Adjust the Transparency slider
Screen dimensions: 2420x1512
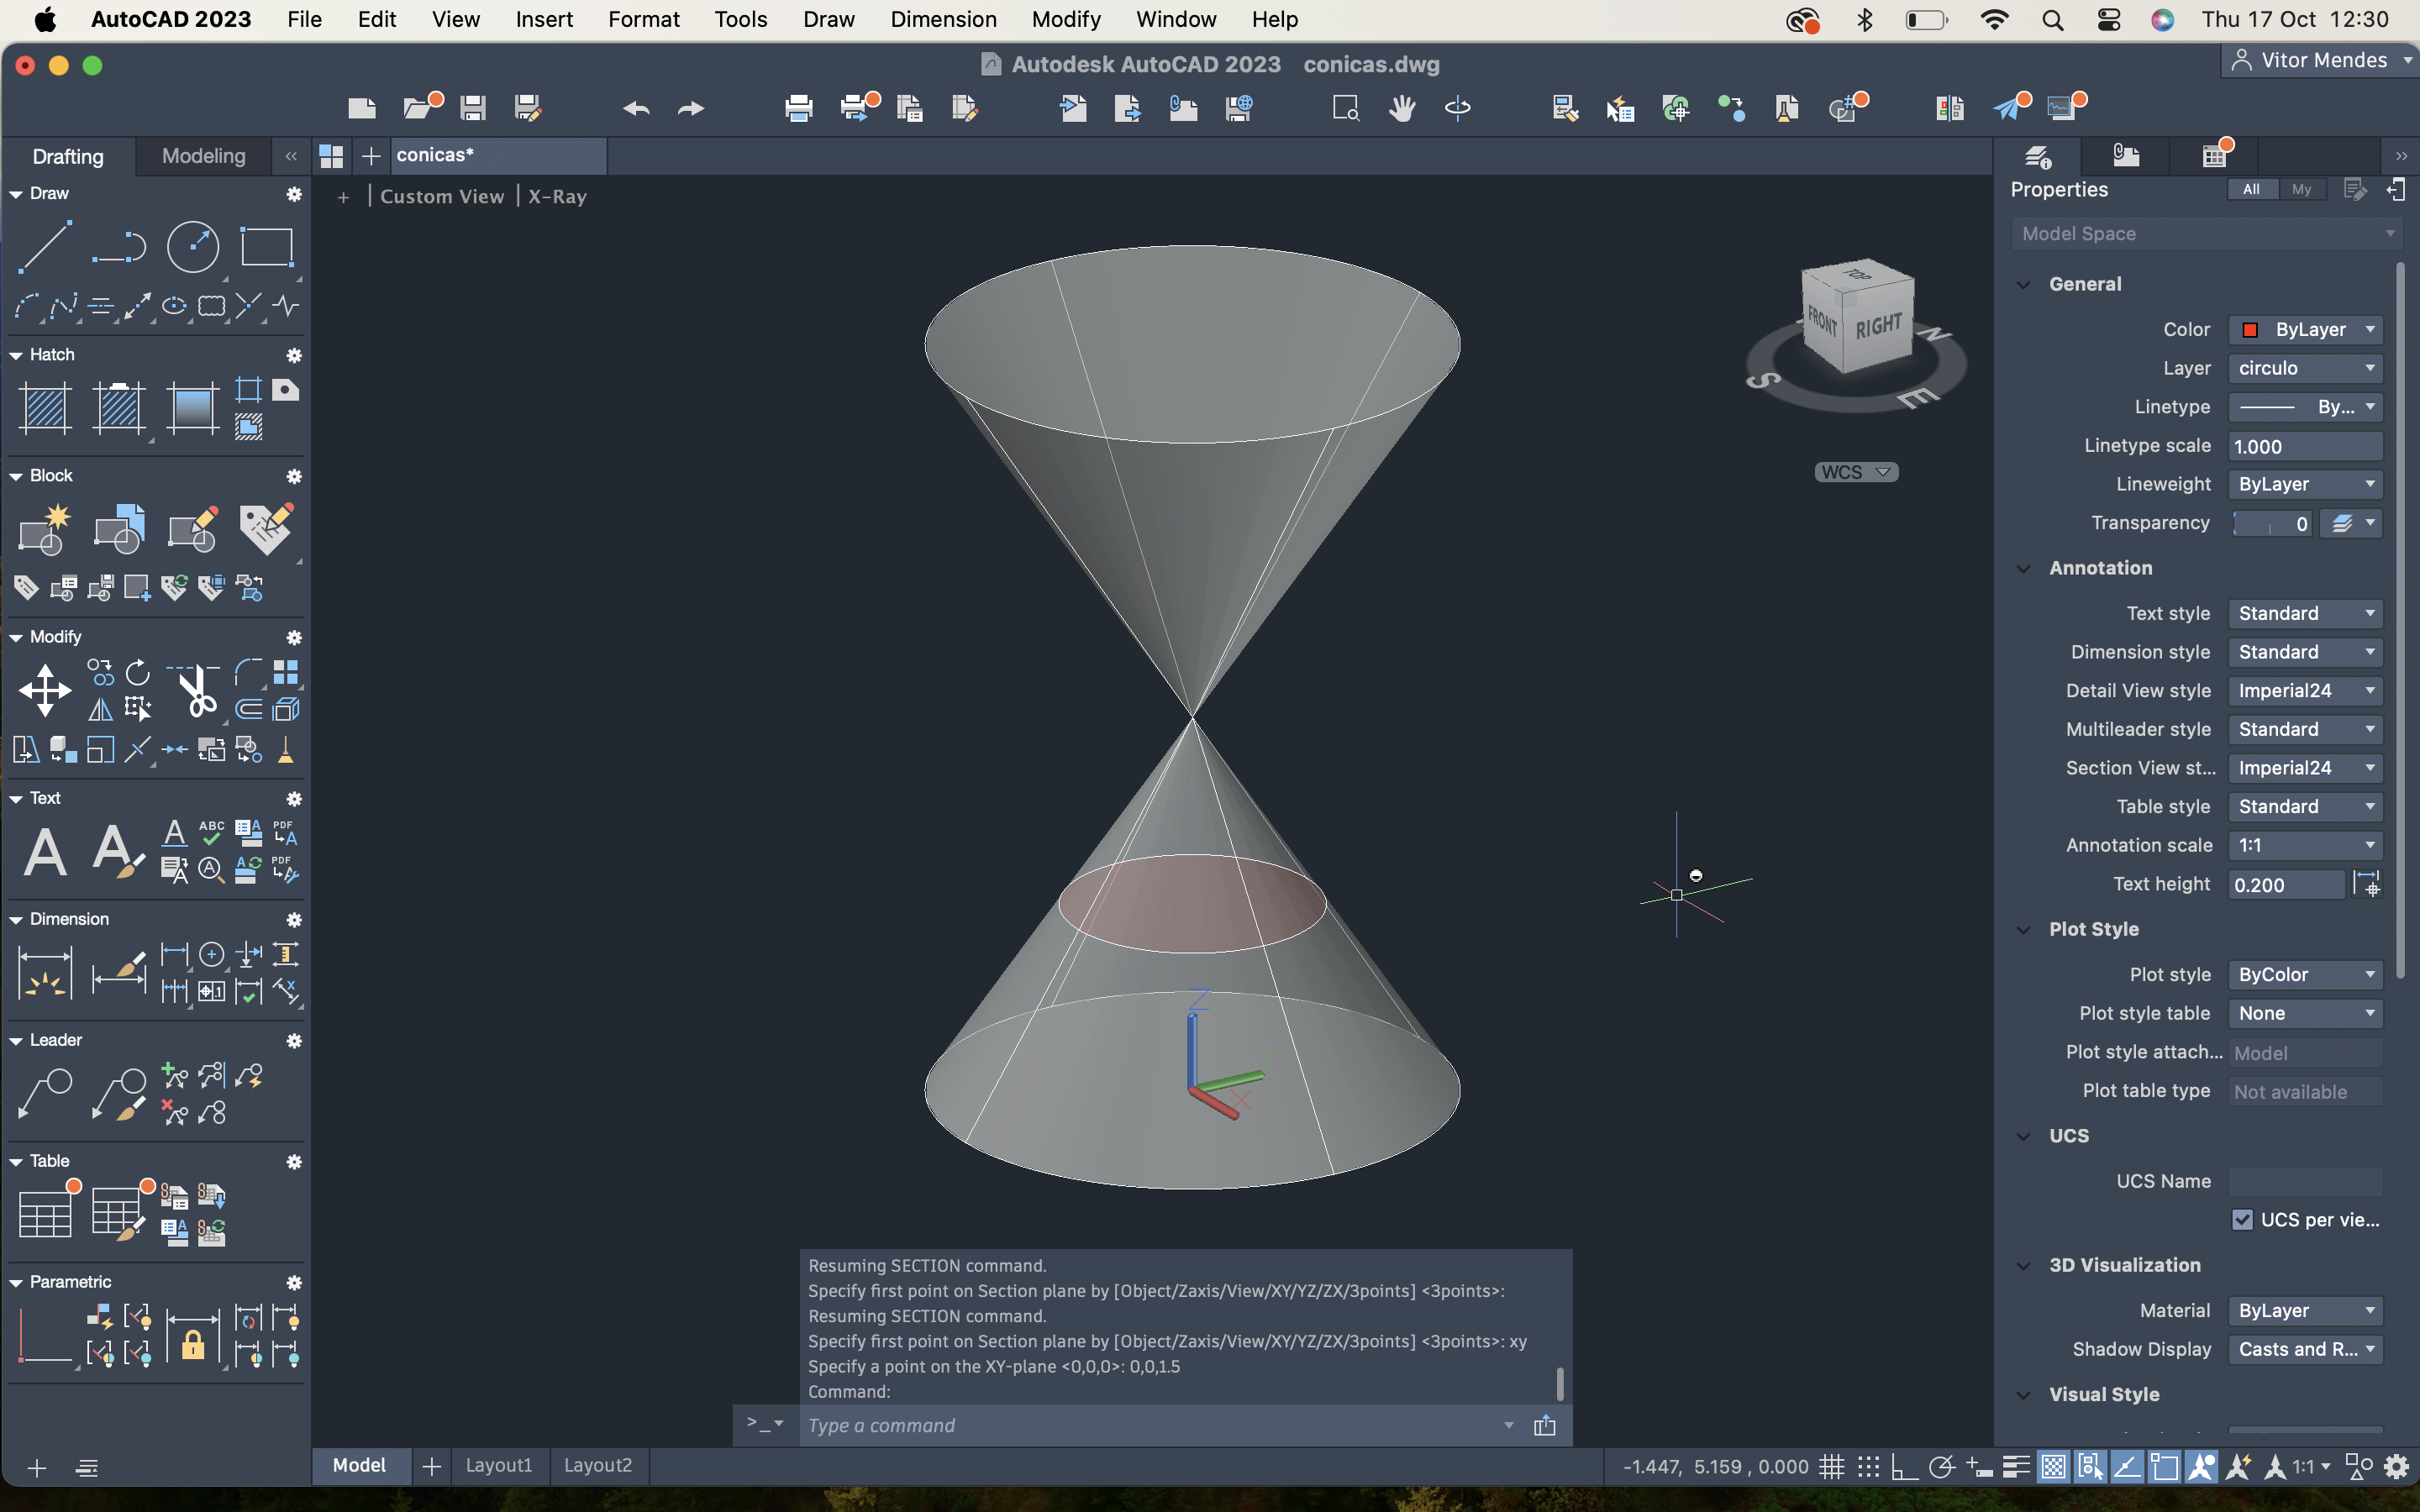point(2271,524)
